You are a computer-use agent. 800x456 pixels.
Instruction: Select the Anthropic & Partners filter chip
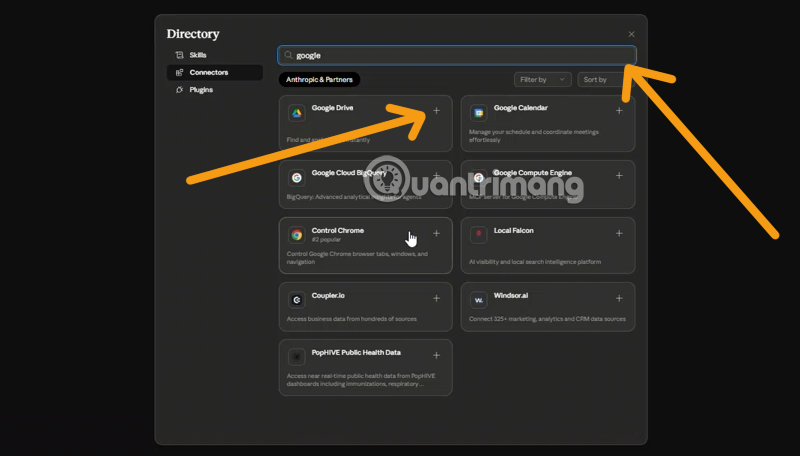coord(319,80)
